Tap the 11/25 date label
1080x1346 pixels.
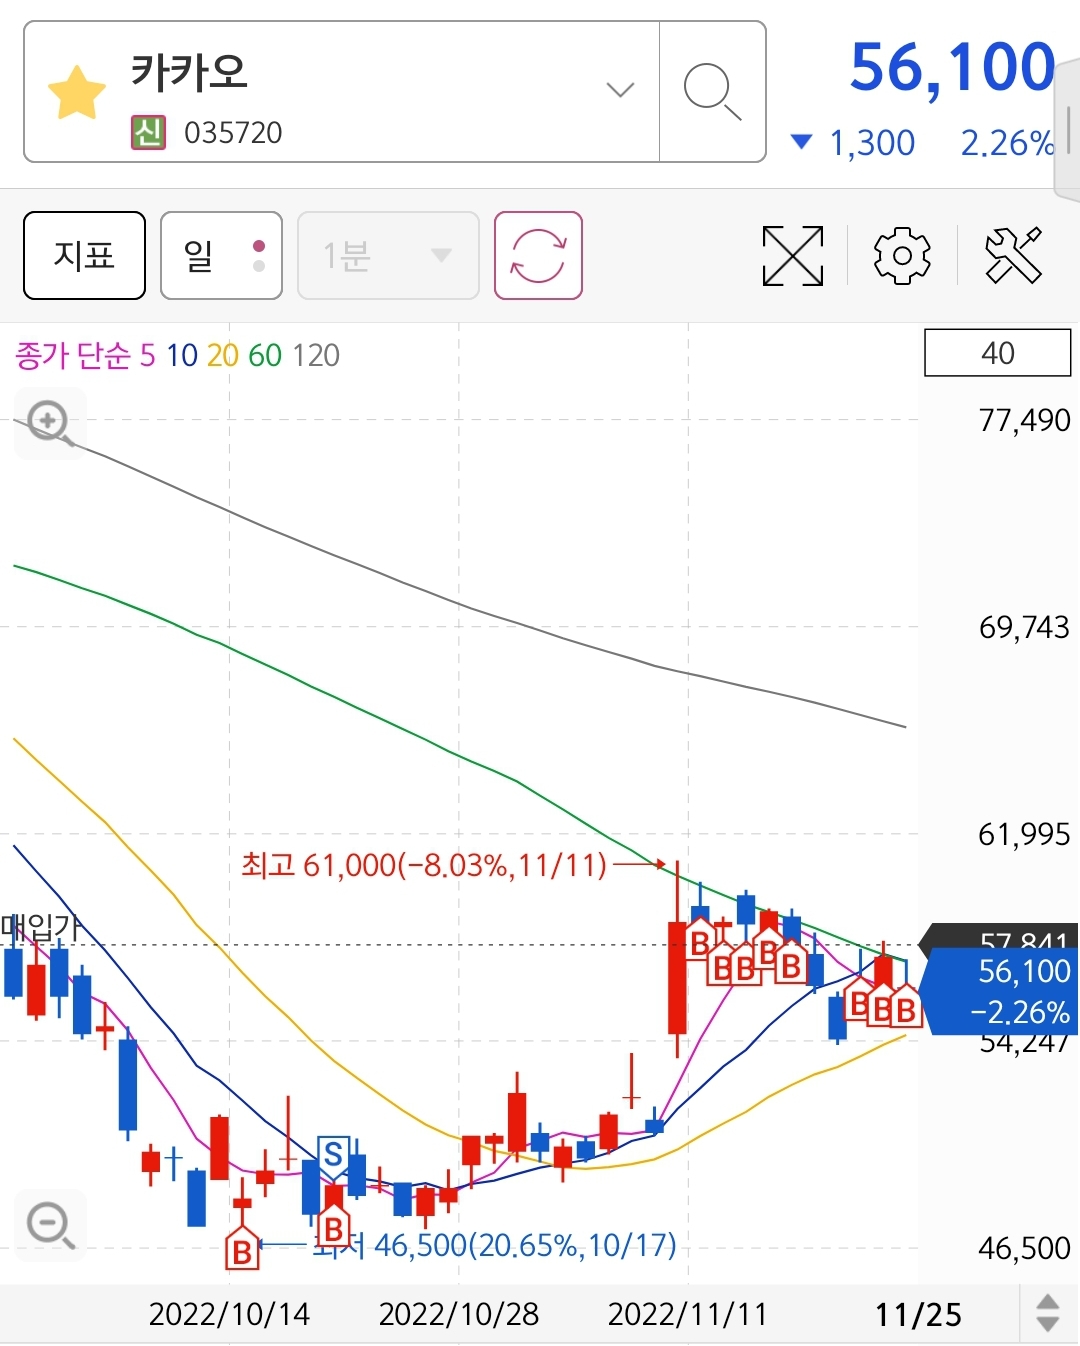point(918,1313)
